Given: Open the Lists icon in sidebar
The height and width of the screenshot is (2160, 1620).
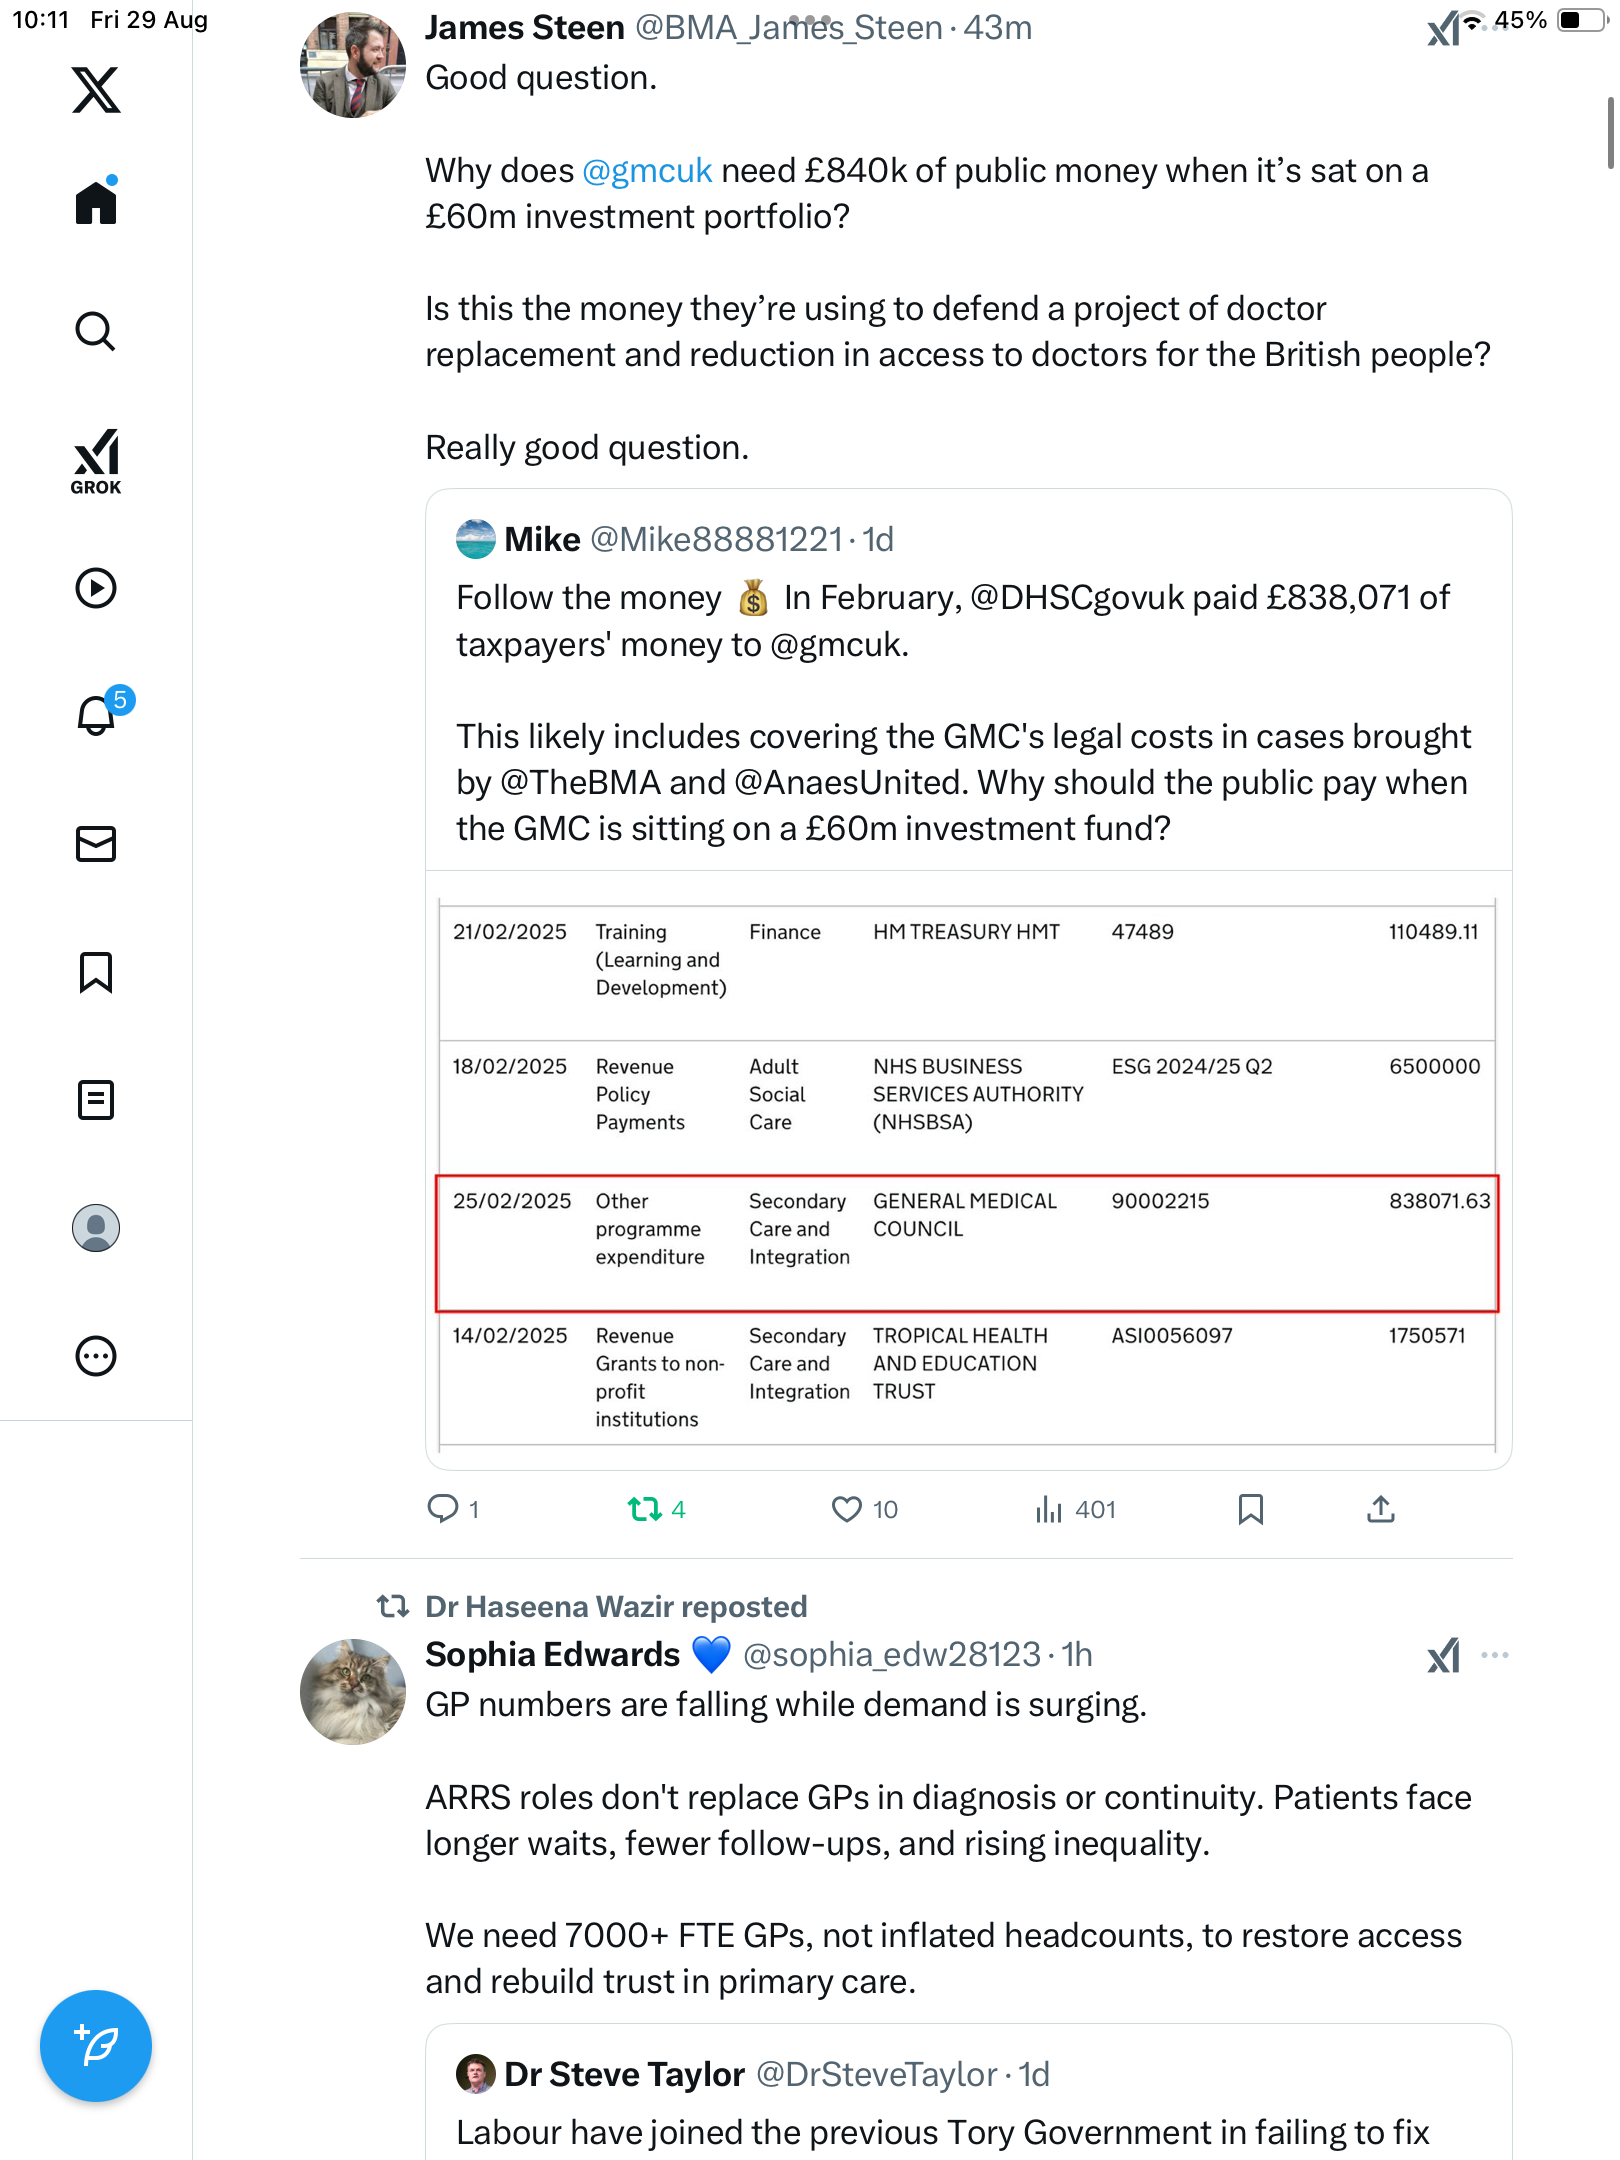Looking at the screenshot, I should click(96, 1100).
